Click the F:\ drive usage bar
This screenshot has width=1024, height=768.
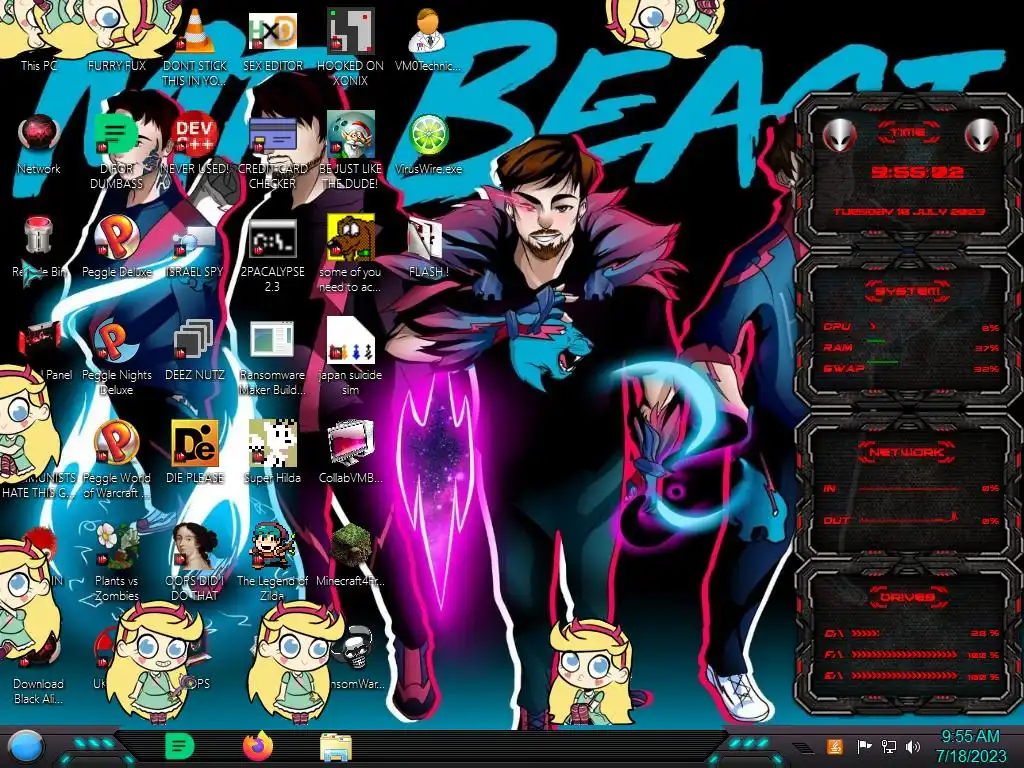point(904,654)
